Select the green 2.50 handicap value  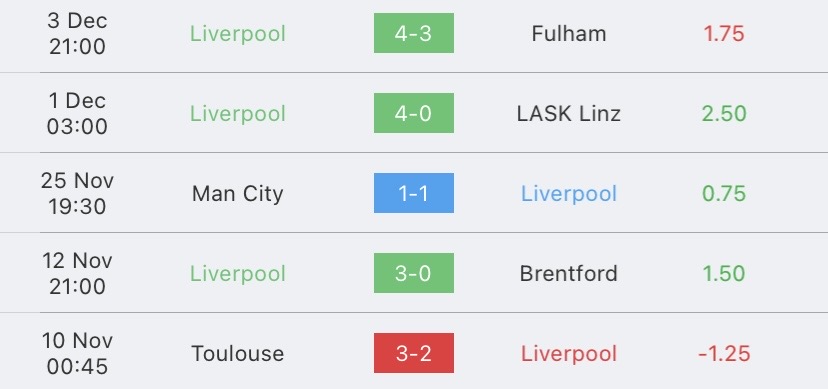click(724, 113)
